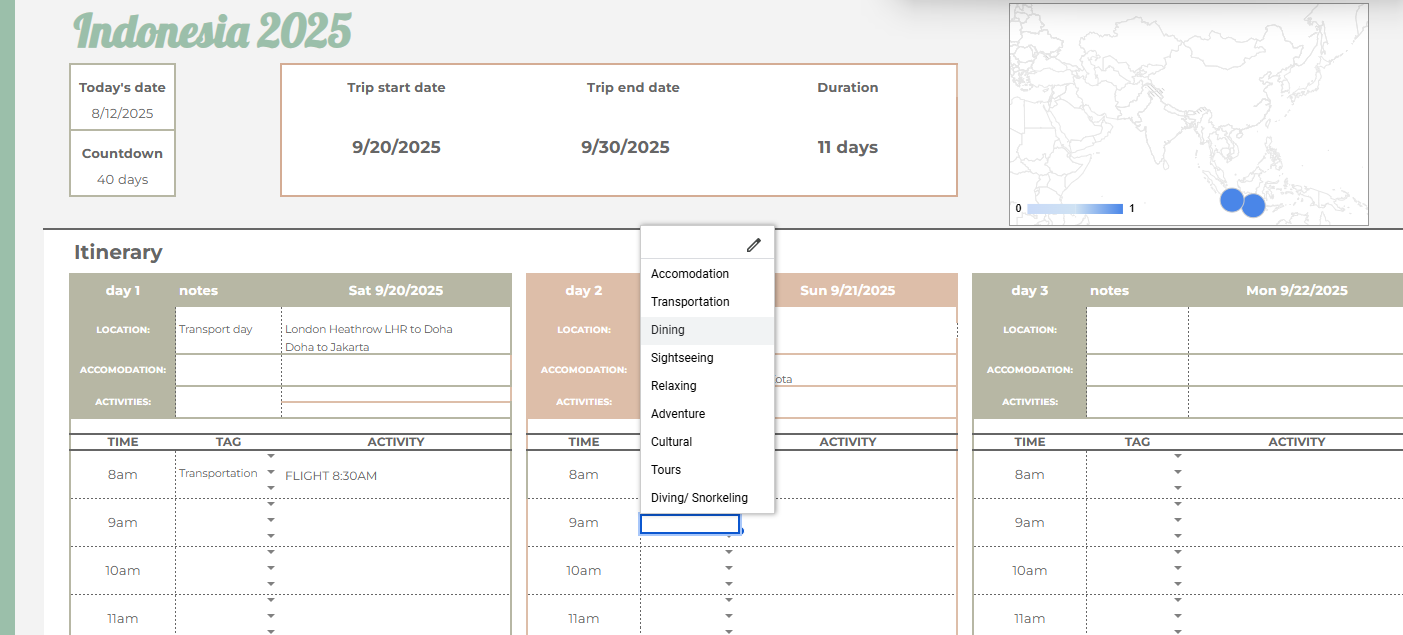
Task: Choose Dining in the dropdown list
Action: pos(668,330)
